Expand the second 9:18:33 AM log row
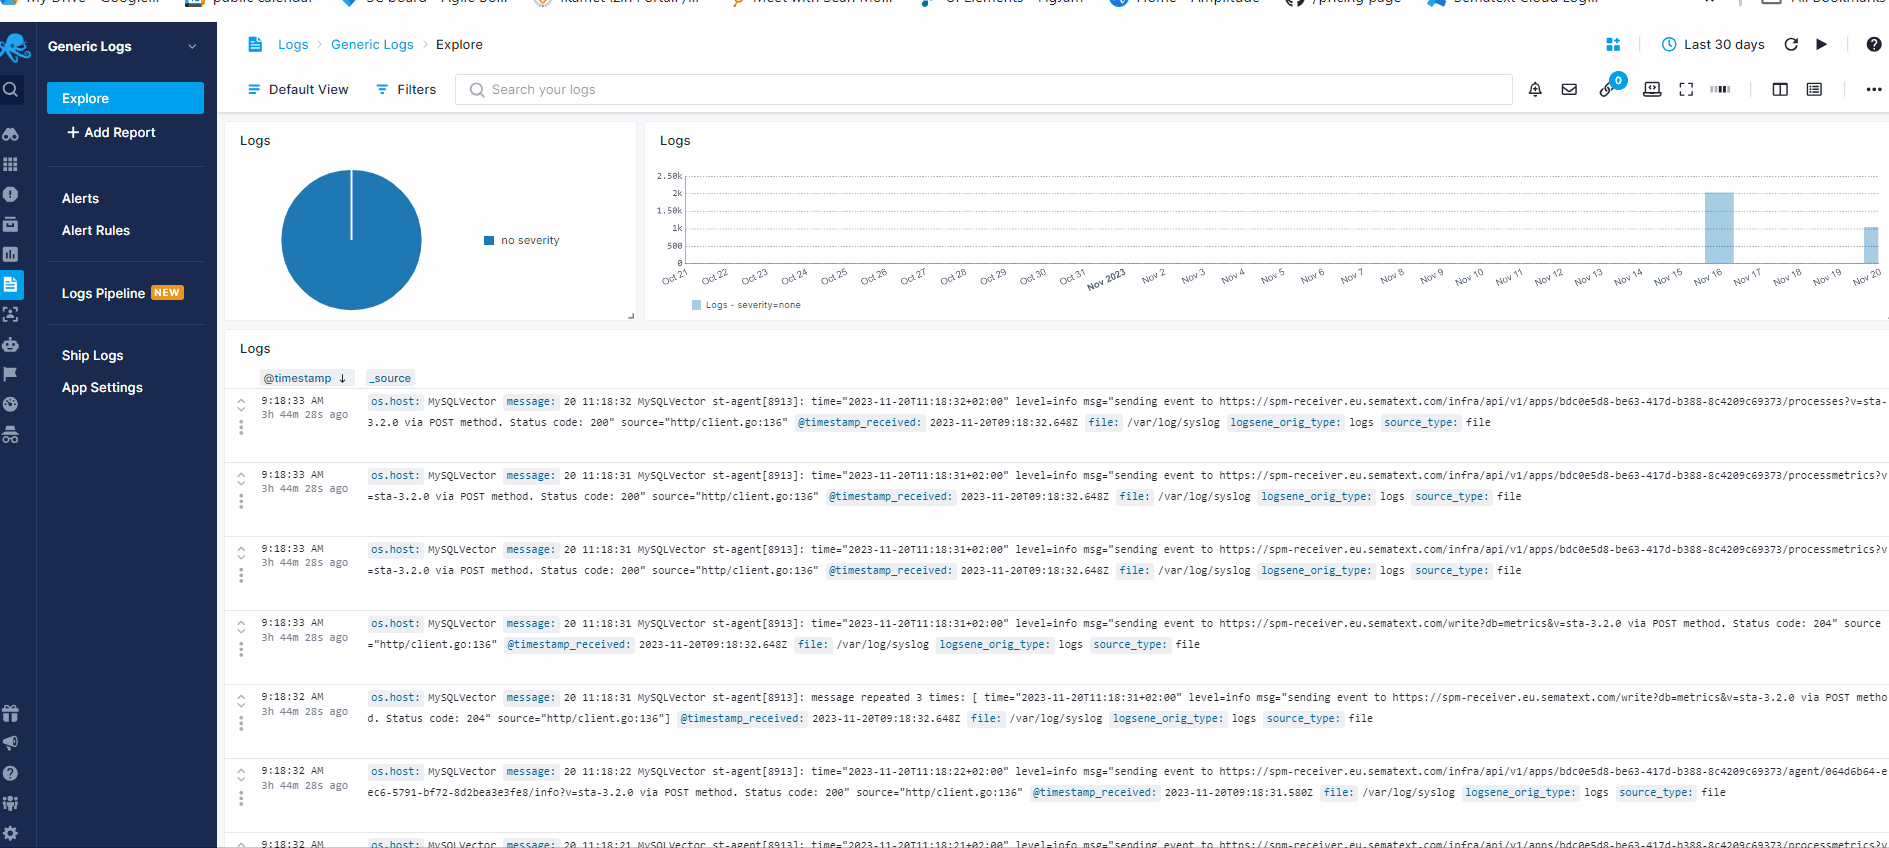Screen dimensions: 1889x848 (x=241, y=479)
